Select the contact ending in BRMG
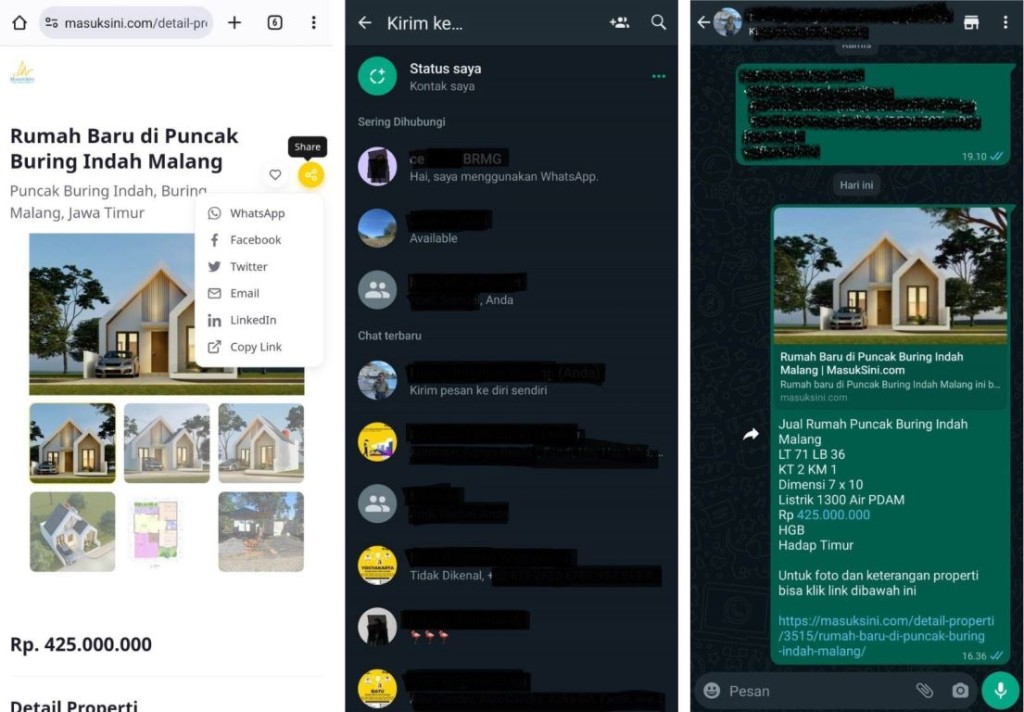Image resolution: width=1024 pixels, height=712 pixels. [x=511, y=167]
